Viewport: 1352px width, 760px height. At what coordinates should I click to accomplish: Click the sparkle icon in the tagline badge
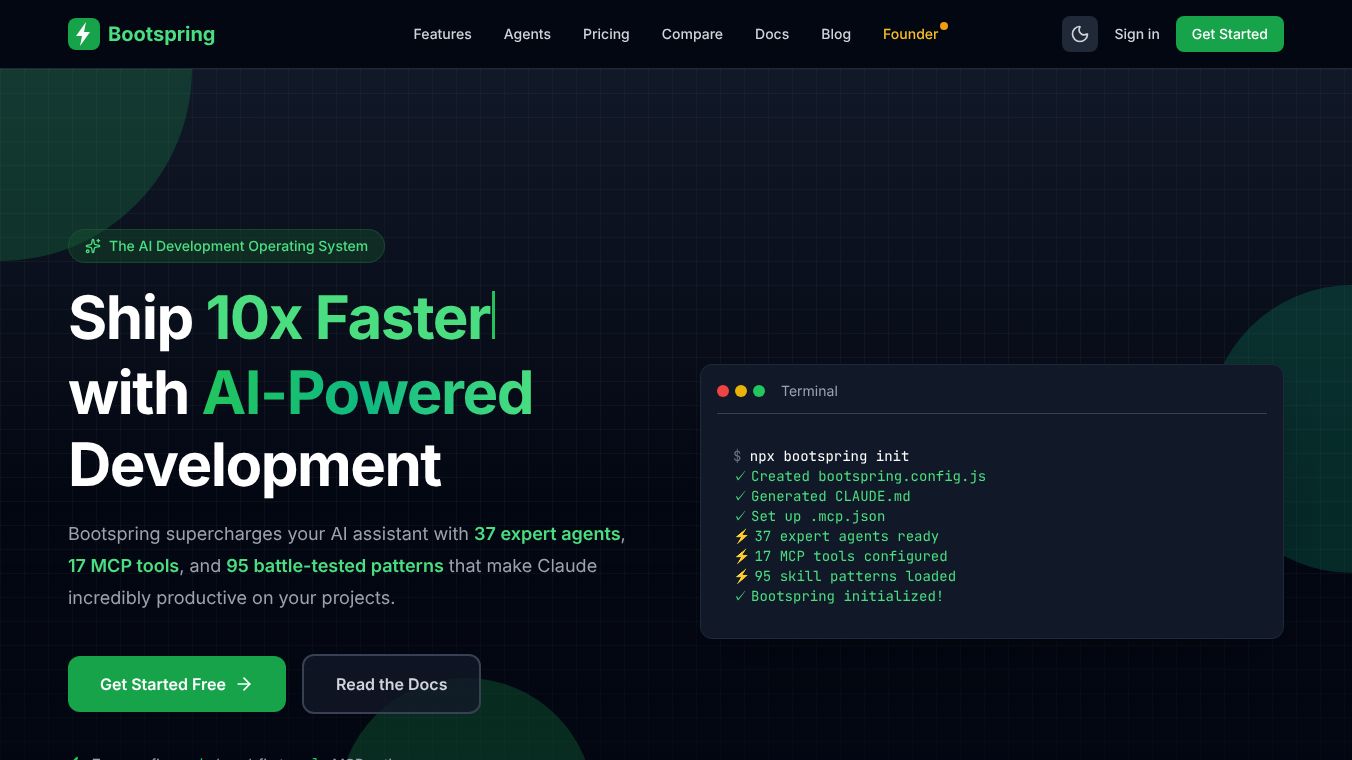coord(93,246)
